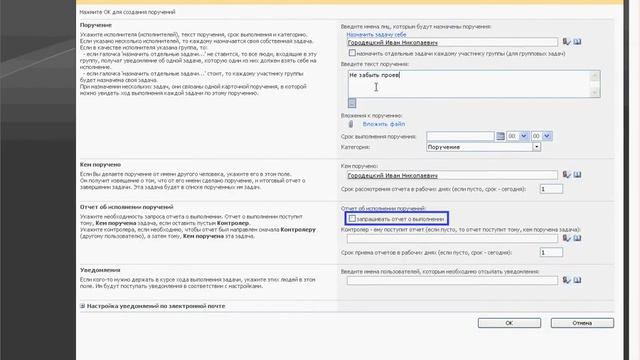
Task: Click the text area scrollbar down arrow
Action: point(595,93)
